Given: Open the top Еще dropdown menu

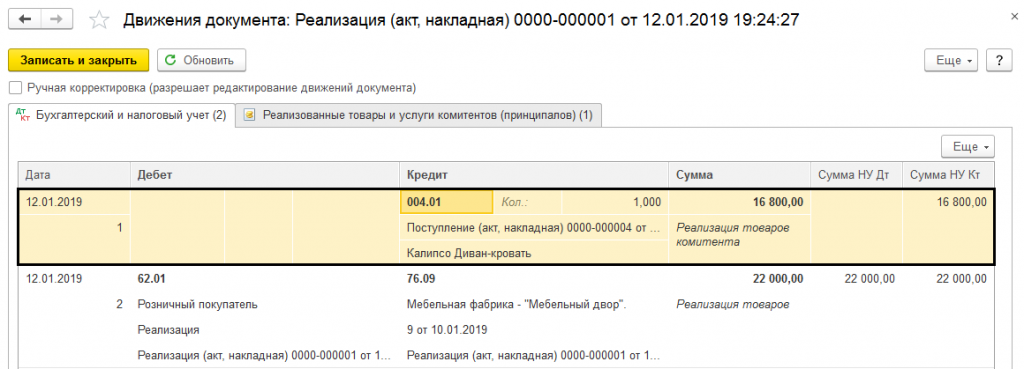Looking at the screenshot, I should (954, 60).
